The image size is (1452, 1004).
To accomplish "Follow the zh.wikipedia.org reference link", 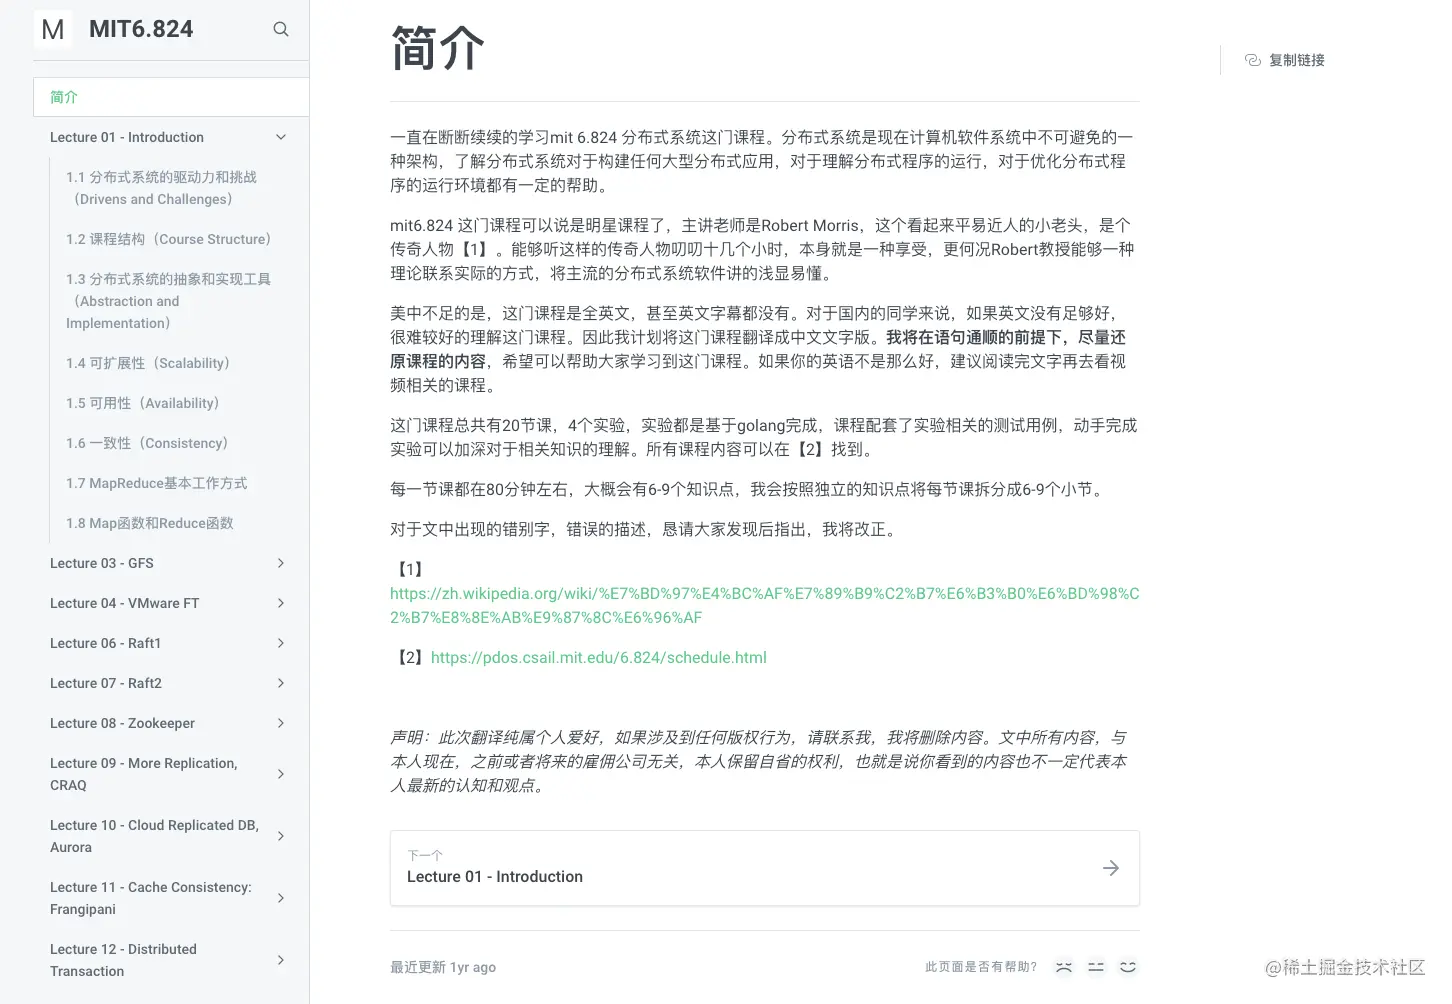I will click(x=764, y=605).
